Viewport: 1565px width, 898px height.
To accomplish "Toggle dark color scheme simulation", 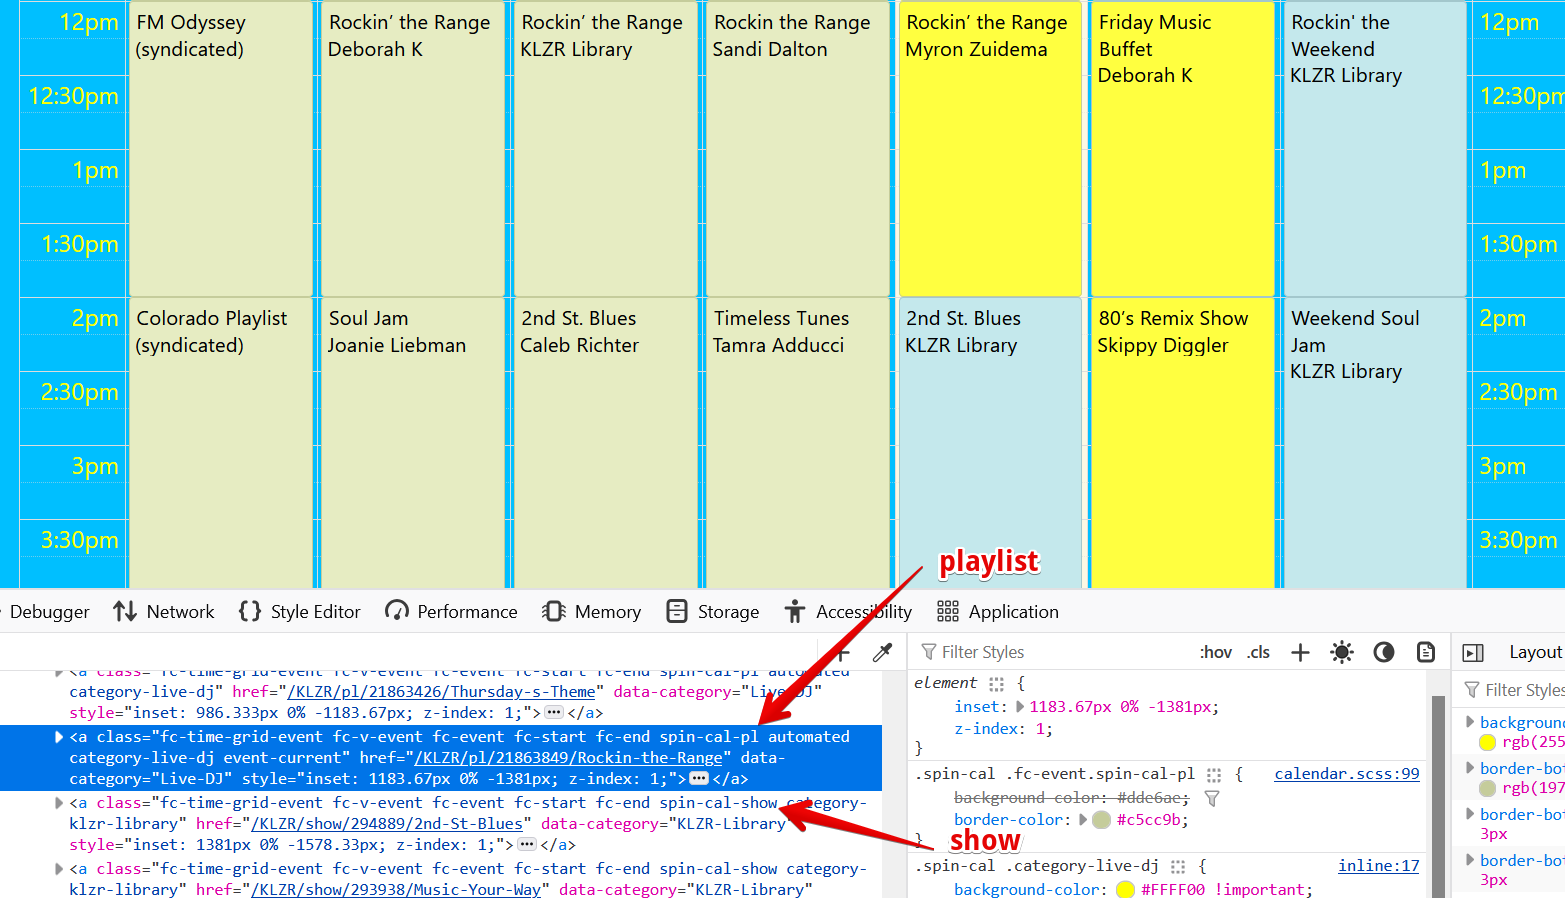I will pos(1384,652).
